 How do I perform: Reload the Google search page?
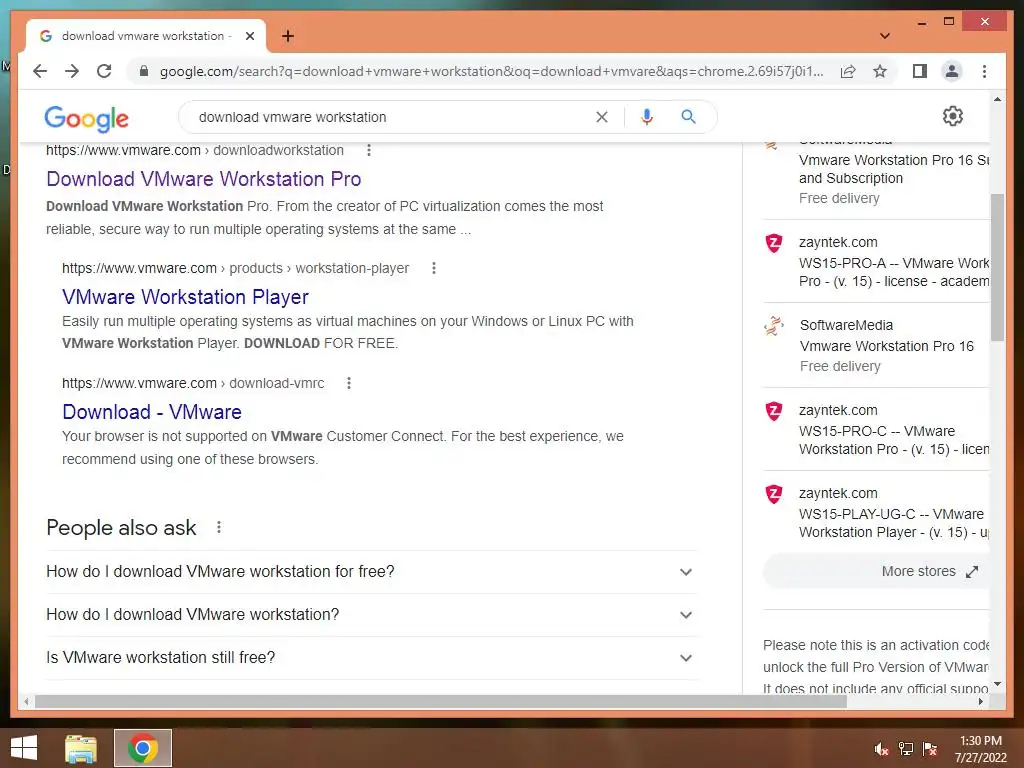click(104, 71)
